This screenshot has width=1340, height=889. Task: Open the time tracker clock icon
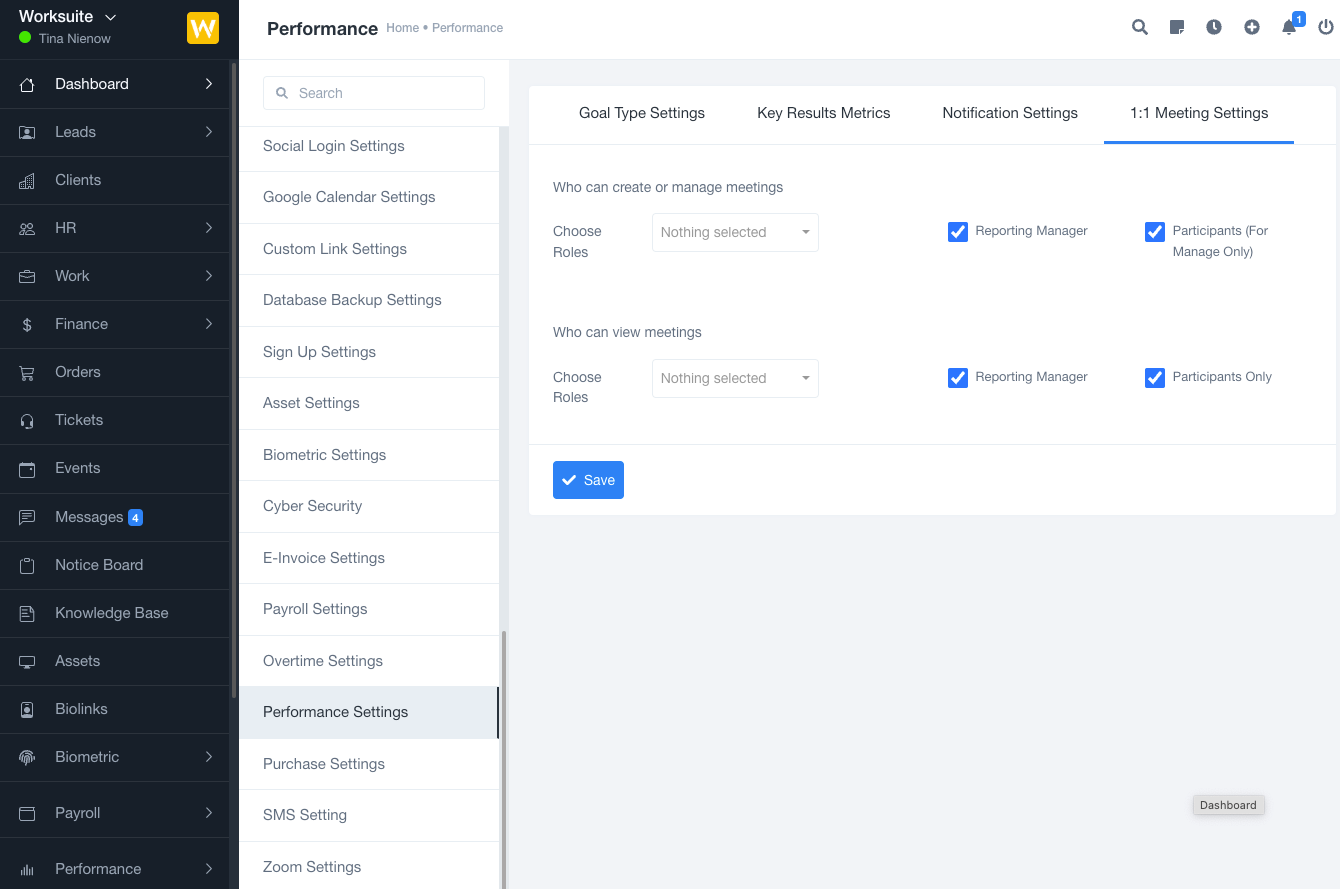pyautogui.click(x=1214, y=27)
